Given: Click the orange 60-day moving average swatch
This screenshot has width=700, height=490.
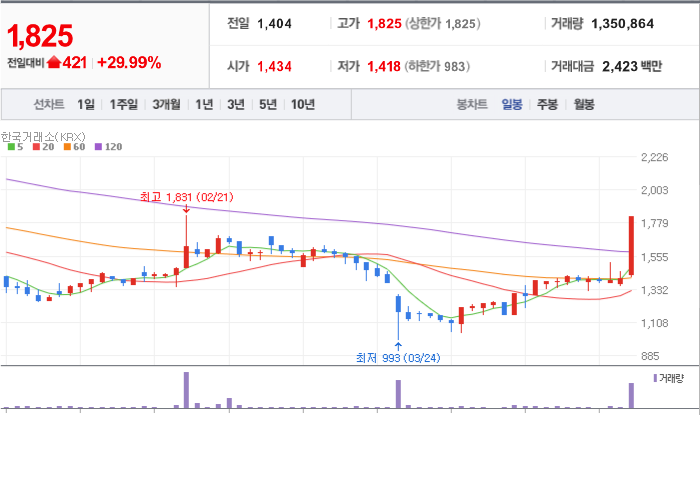Looking at the screenshot, I should point(67,147).
